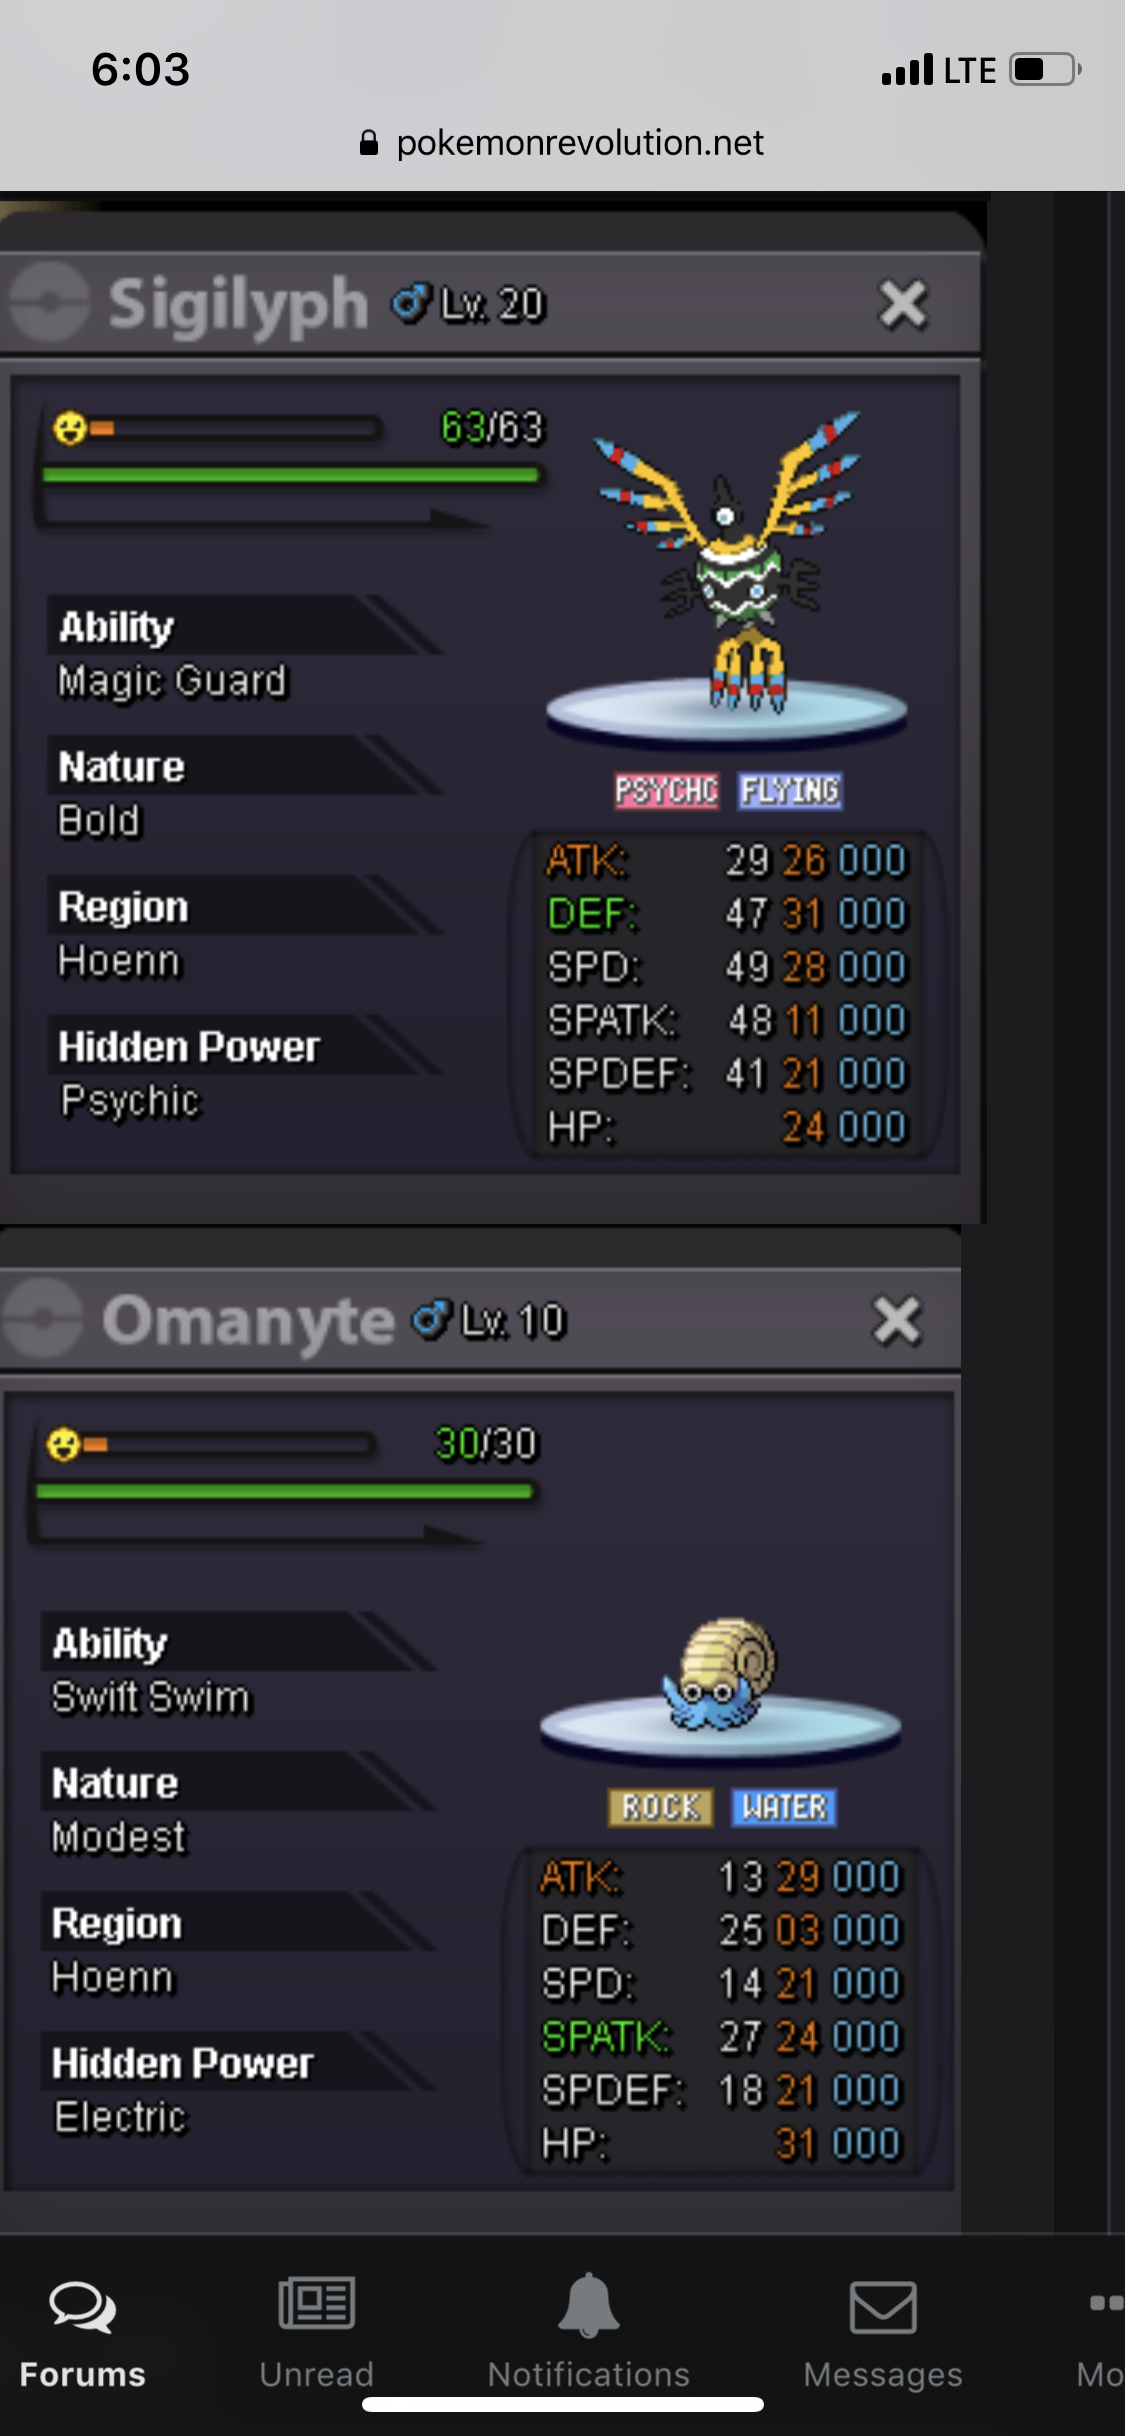Tap the ROCK type badge

tap(660, 1807)
